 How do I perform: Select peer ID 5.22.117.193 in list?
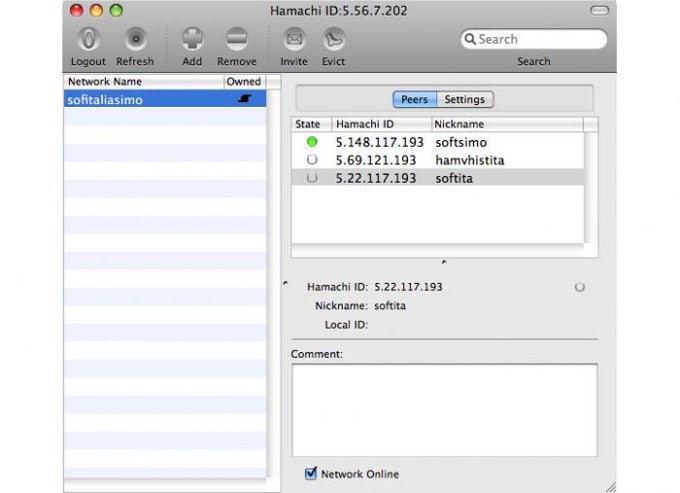coord(376,178)
